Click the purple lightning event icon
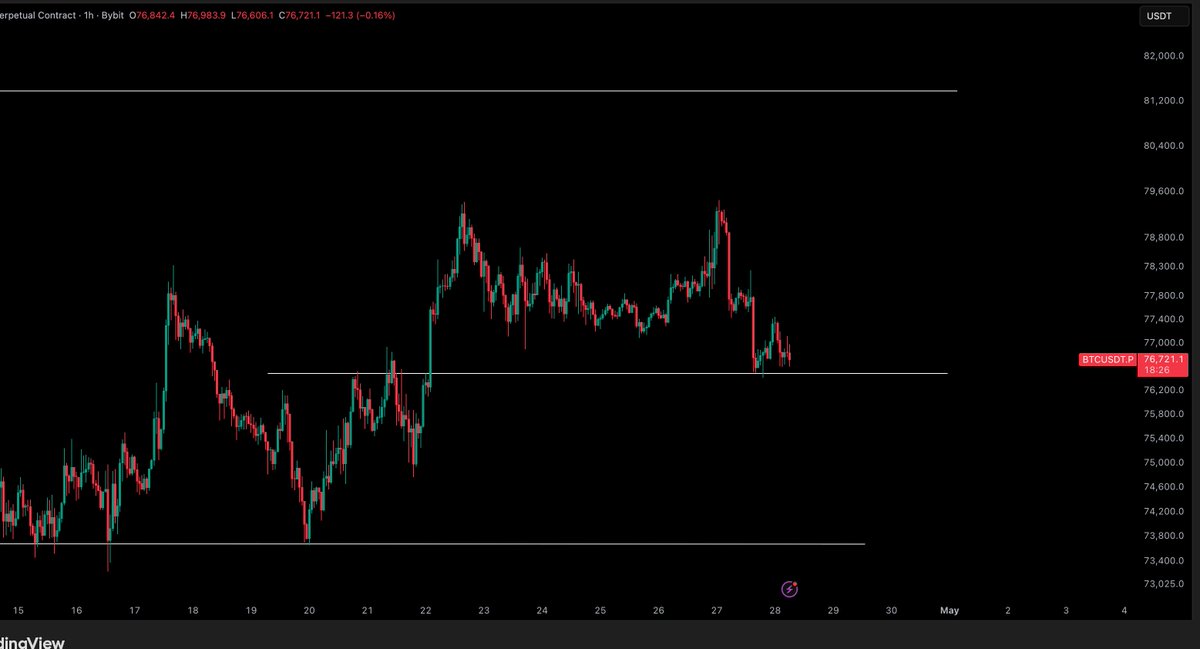The height and width of the screenshot is (649, 1200). point(790,589)
